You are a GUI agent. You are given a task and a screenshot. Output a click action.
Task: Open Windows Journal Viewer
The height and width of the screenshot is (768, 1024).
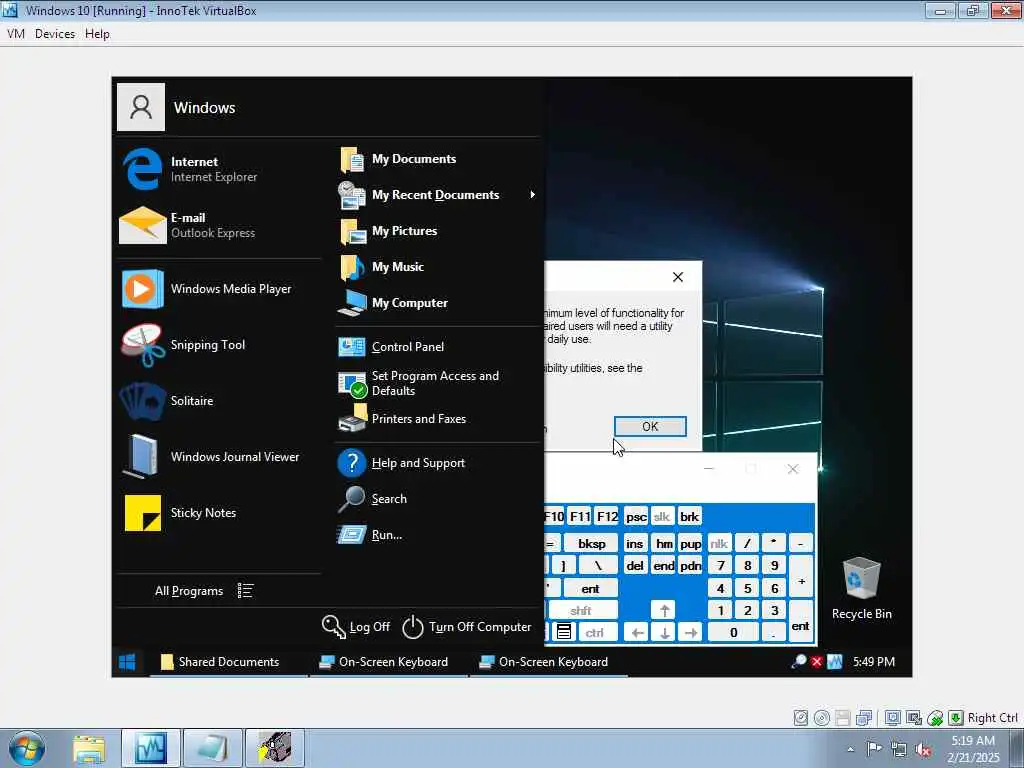pos(219,457)
